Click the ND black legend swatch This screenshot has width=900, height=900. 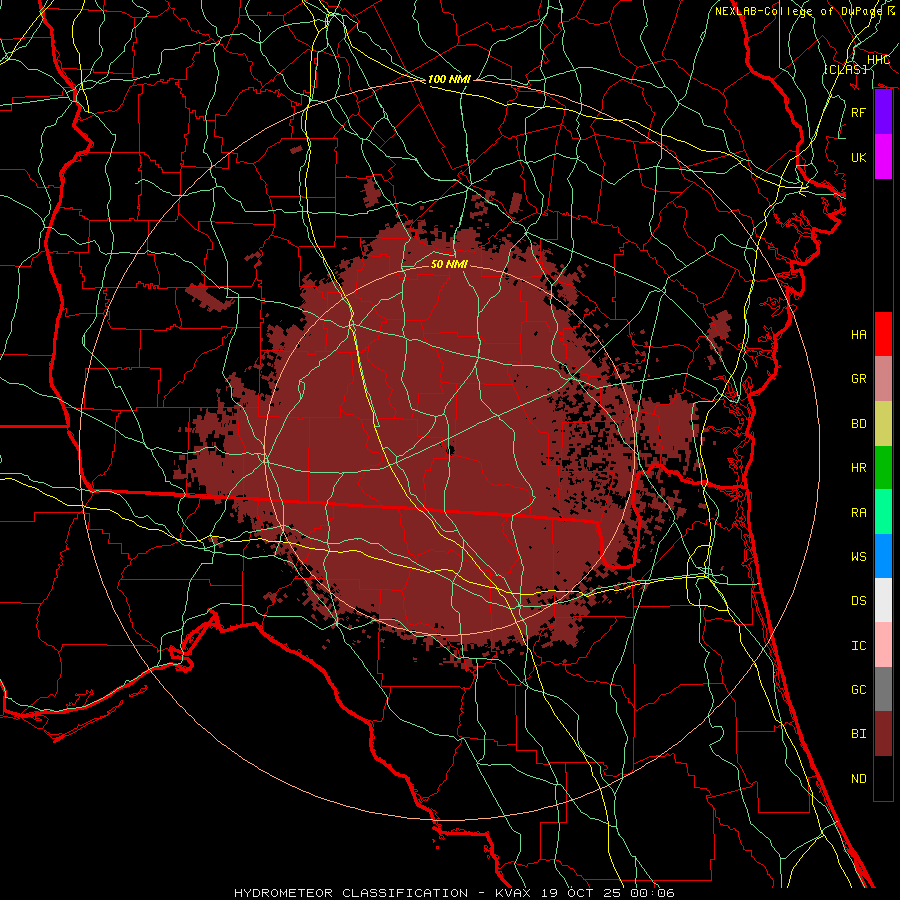[883, 778]
